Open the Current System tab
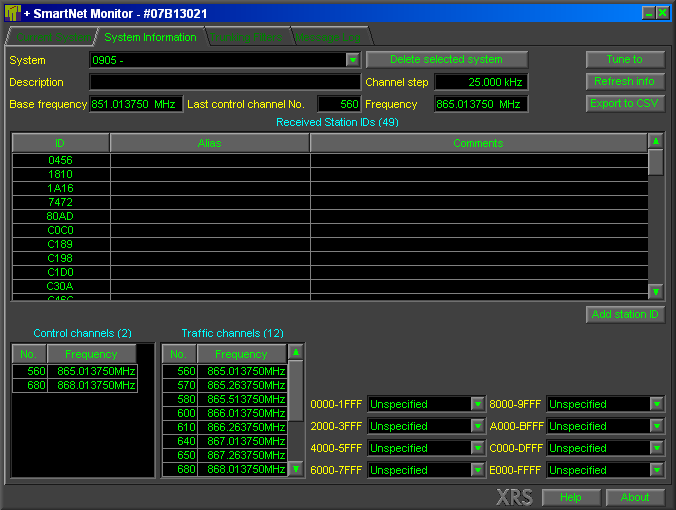 51,37
